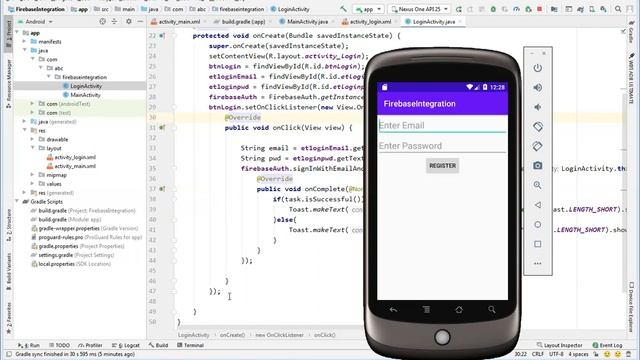Click the phone's hardware back arrow
Screen dimensions: 640x360
coord(393,310)
